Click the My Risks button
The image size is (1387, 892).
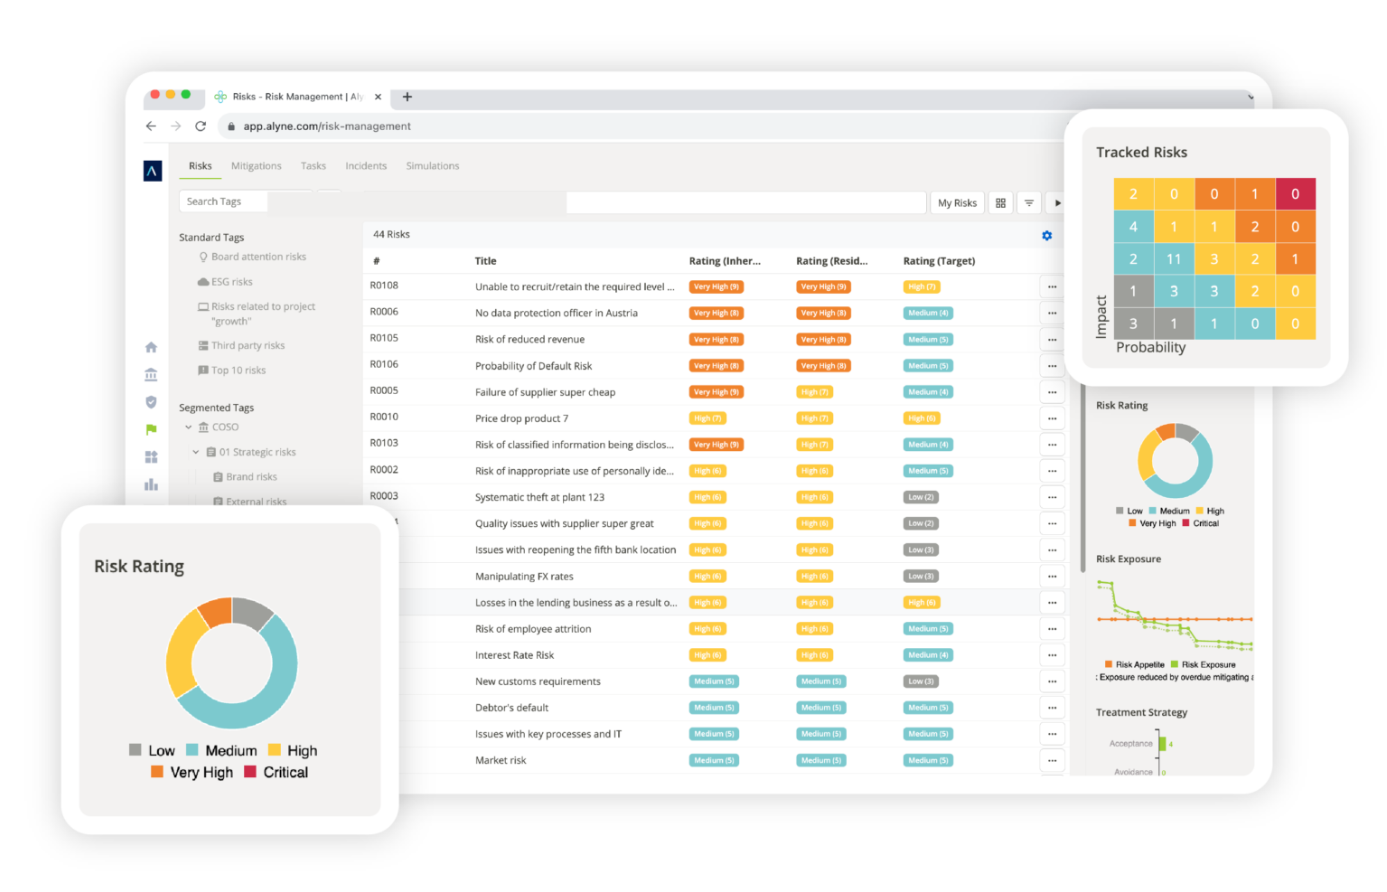(x=957, y=203)
